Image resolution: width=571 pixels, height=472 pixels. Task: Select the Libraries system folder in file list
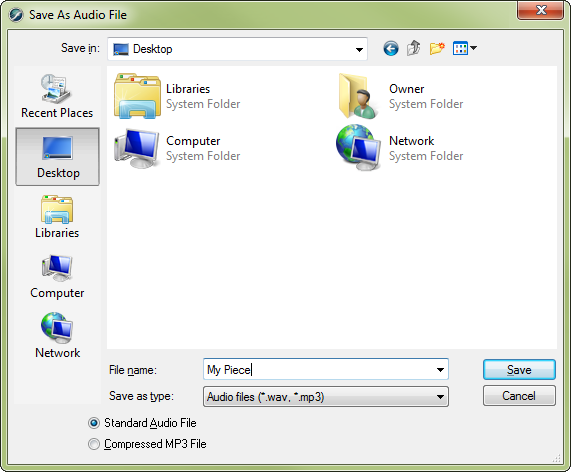coord(177,96)
